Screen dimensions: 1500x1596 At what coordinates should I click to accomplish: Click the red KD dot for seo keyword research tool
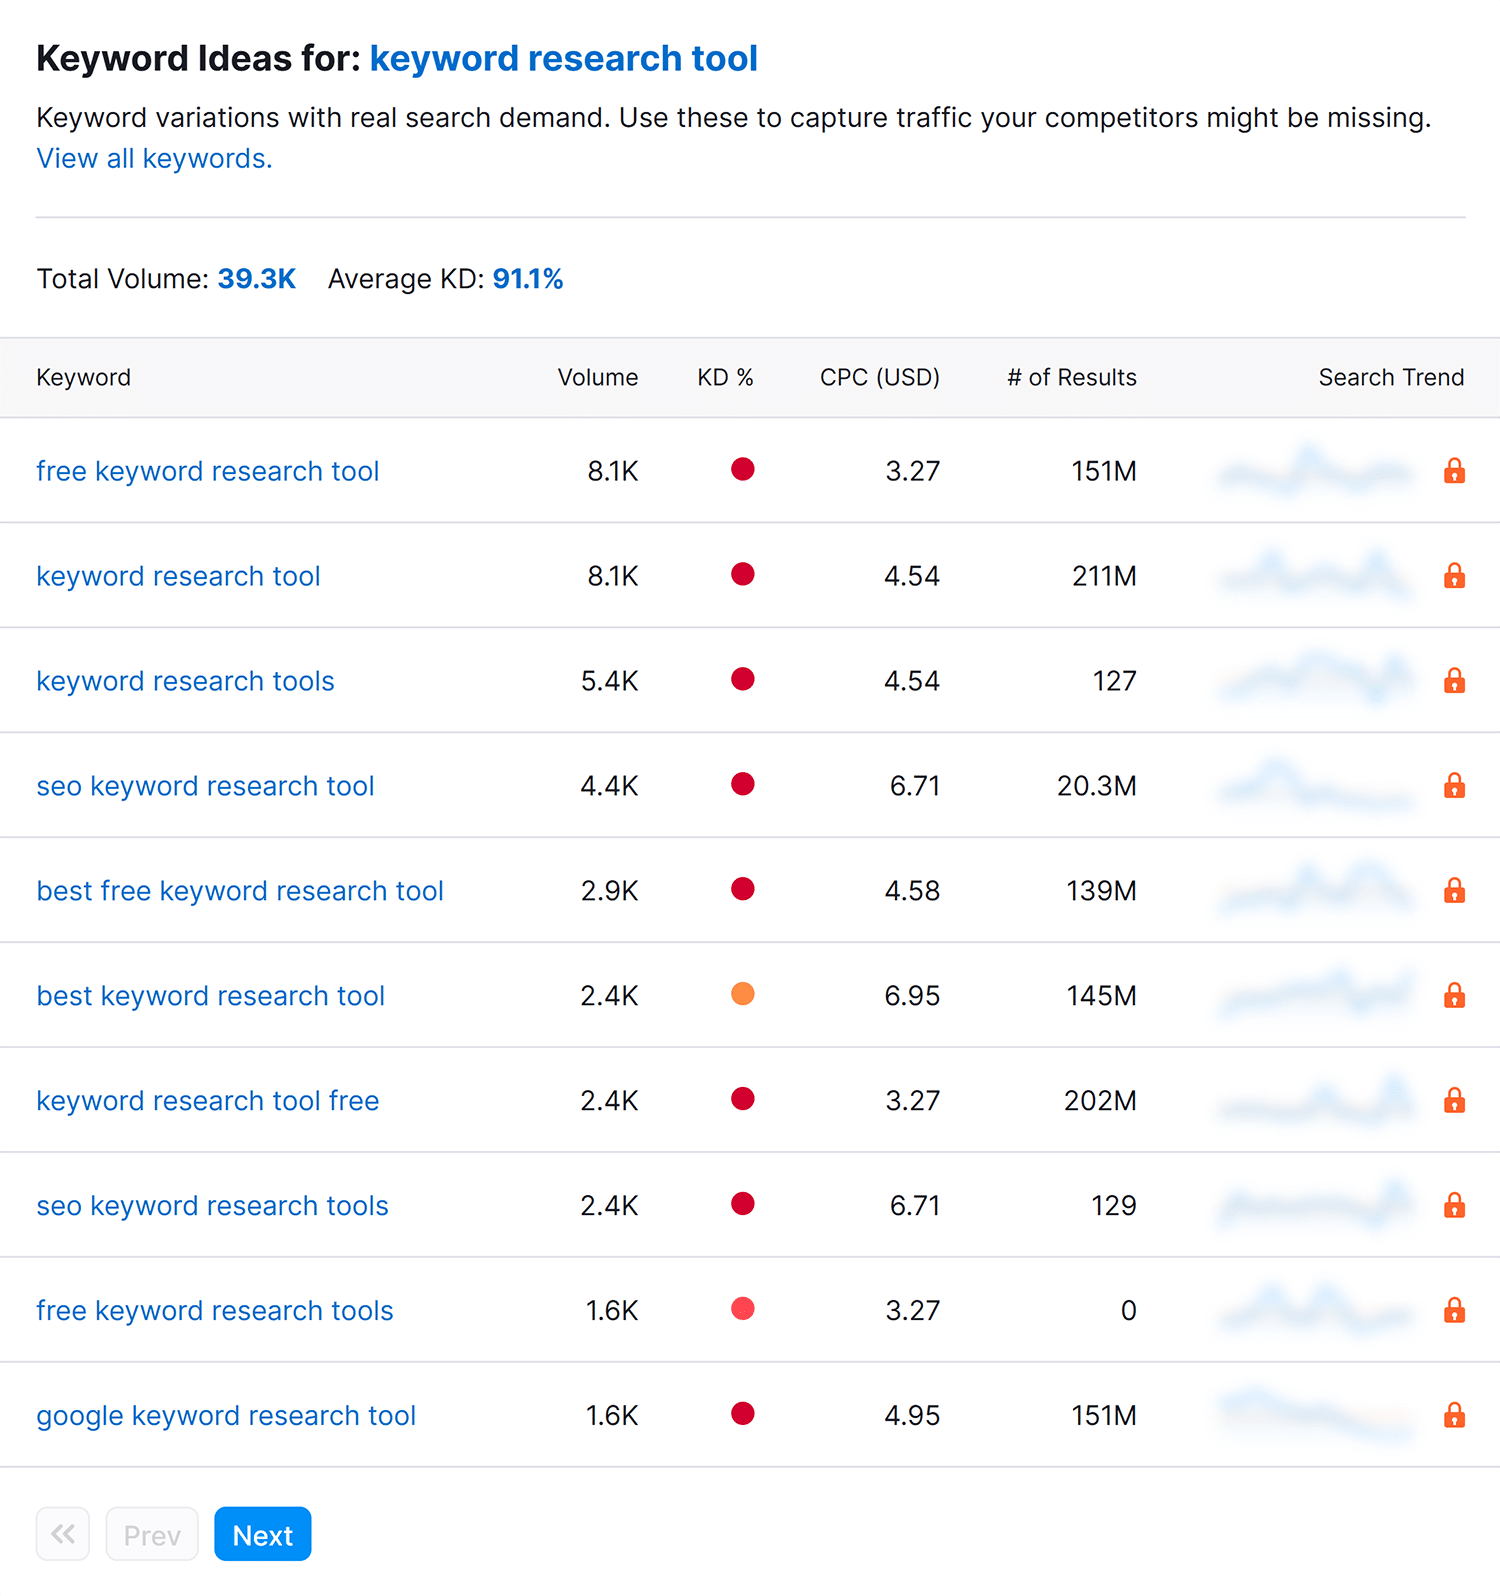click(x=742, y=784)
